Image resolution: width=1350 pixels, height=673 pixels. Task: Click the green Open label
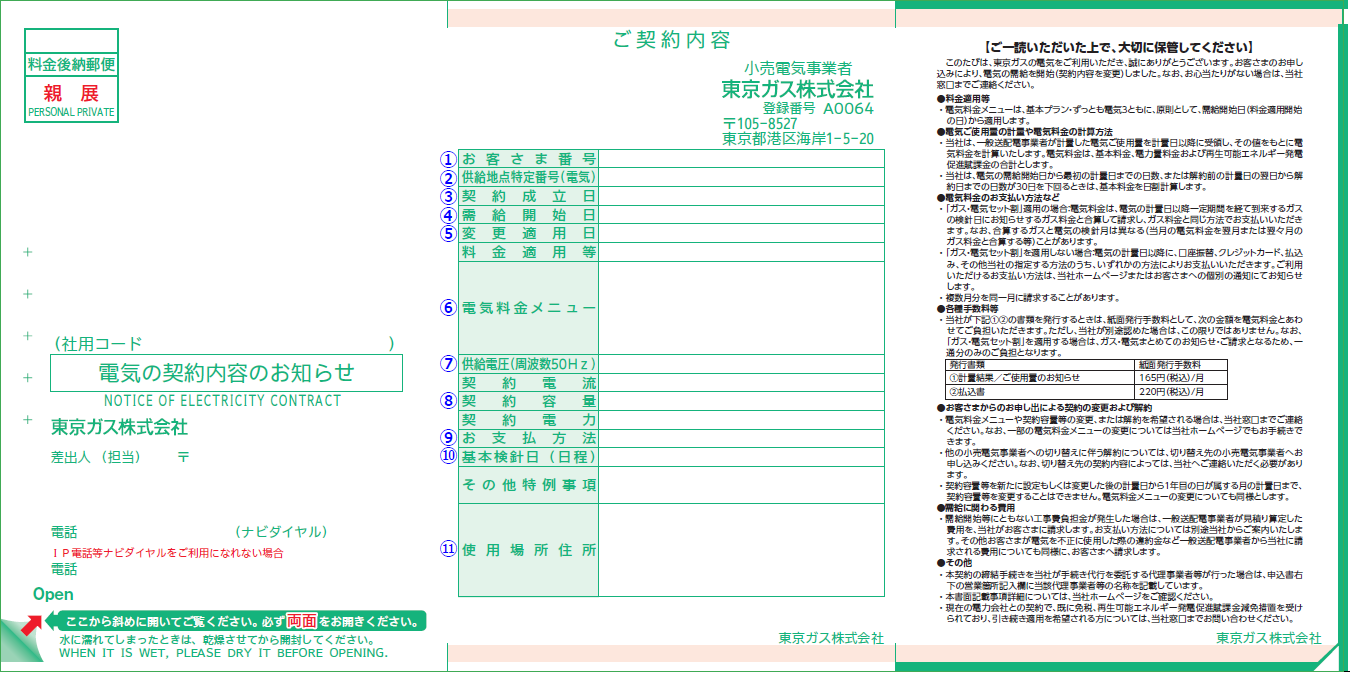click(53, 594)
